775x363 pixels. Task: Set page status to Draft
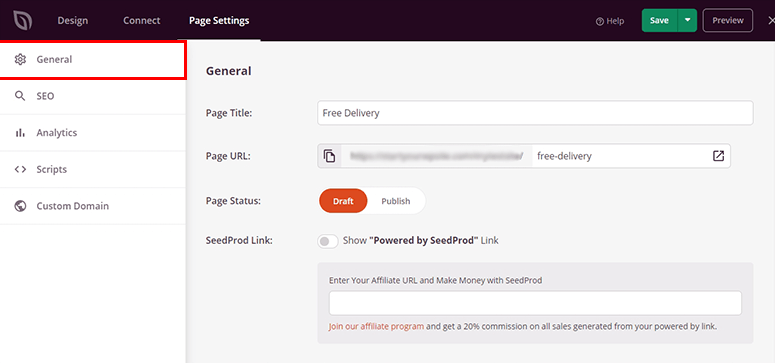click(x=343, y=201)
